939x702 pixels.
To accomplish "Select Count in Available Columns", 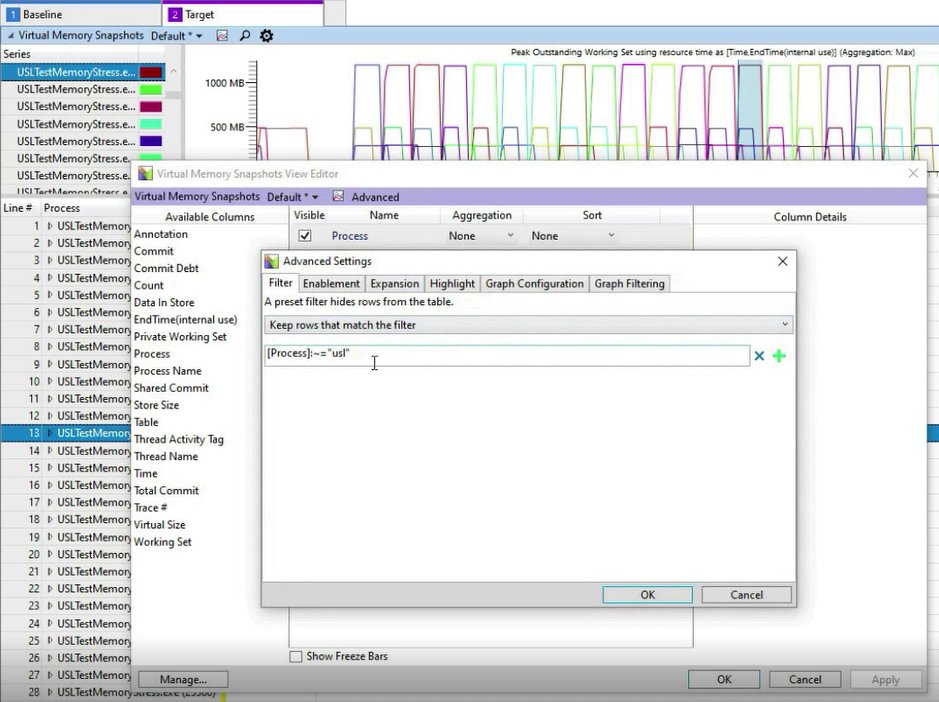I will click(x=149, y=286).
